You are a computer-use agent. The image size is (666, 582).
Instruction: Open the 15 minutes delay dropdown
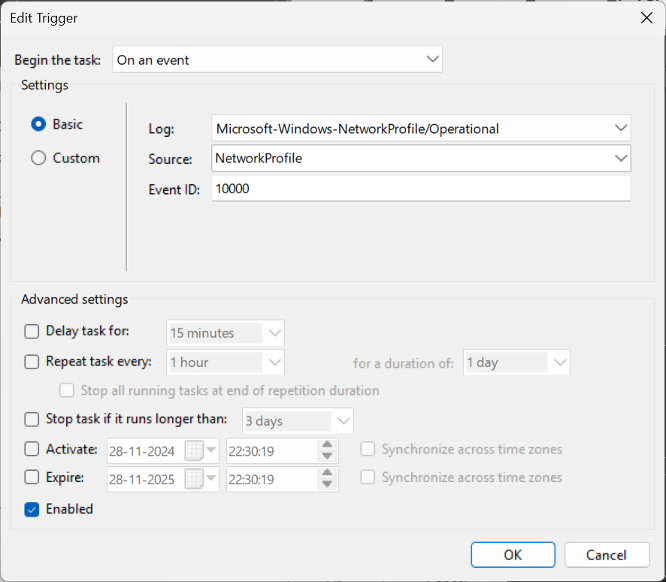[225, 333]
